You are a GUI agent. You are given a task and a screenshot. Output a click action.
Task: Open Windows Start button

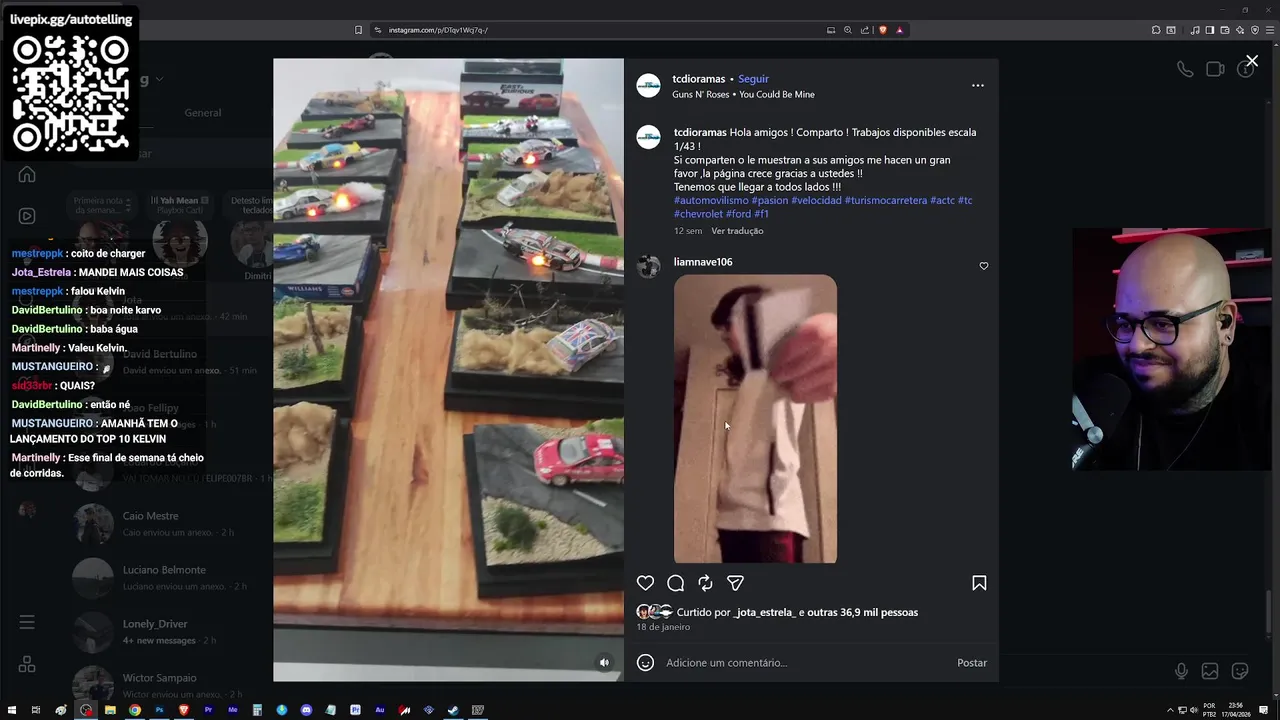pyautogui.click(x=12, y=710)
